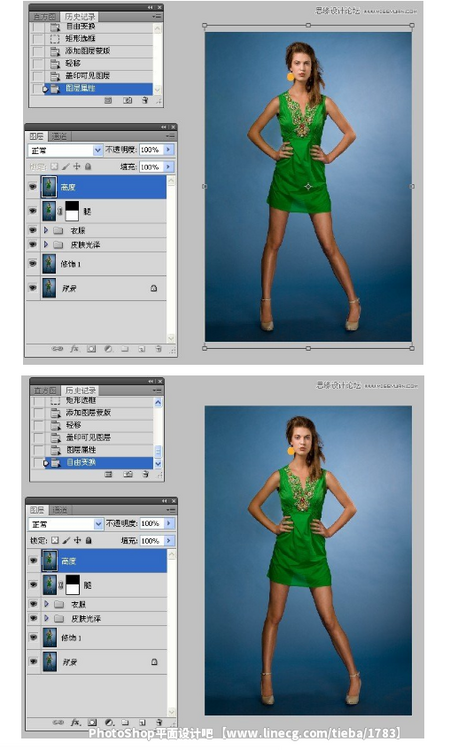This screenshot has width=450, height=750.
Task: Upper screenshot: click history camera snapshot icon
Action: 127,100
